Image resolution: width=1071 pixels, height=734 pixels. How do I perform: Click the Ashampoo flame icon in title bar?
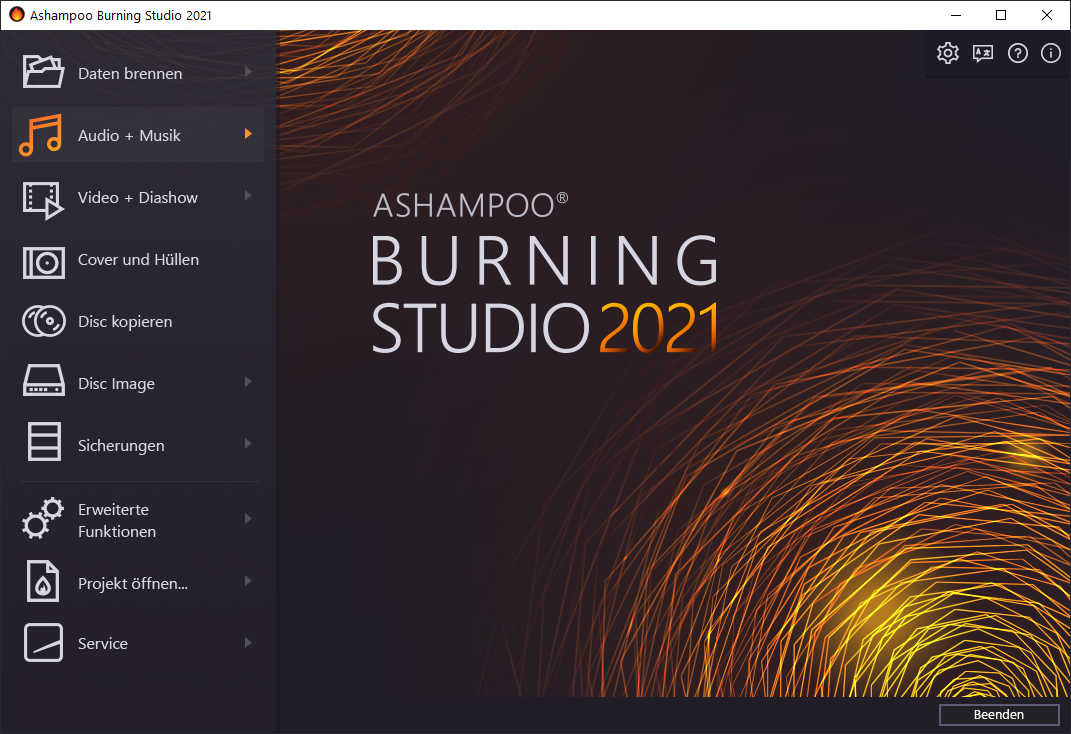16,14
